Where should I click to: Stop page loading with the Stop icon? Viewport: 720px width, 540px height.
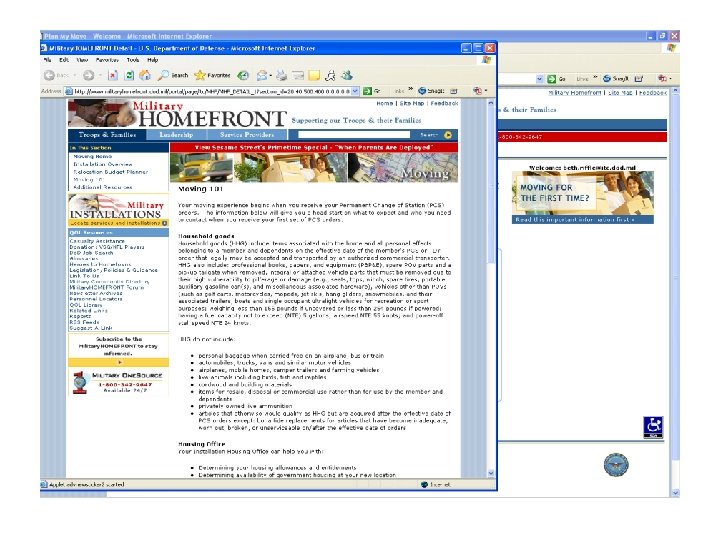click(113, 75)
